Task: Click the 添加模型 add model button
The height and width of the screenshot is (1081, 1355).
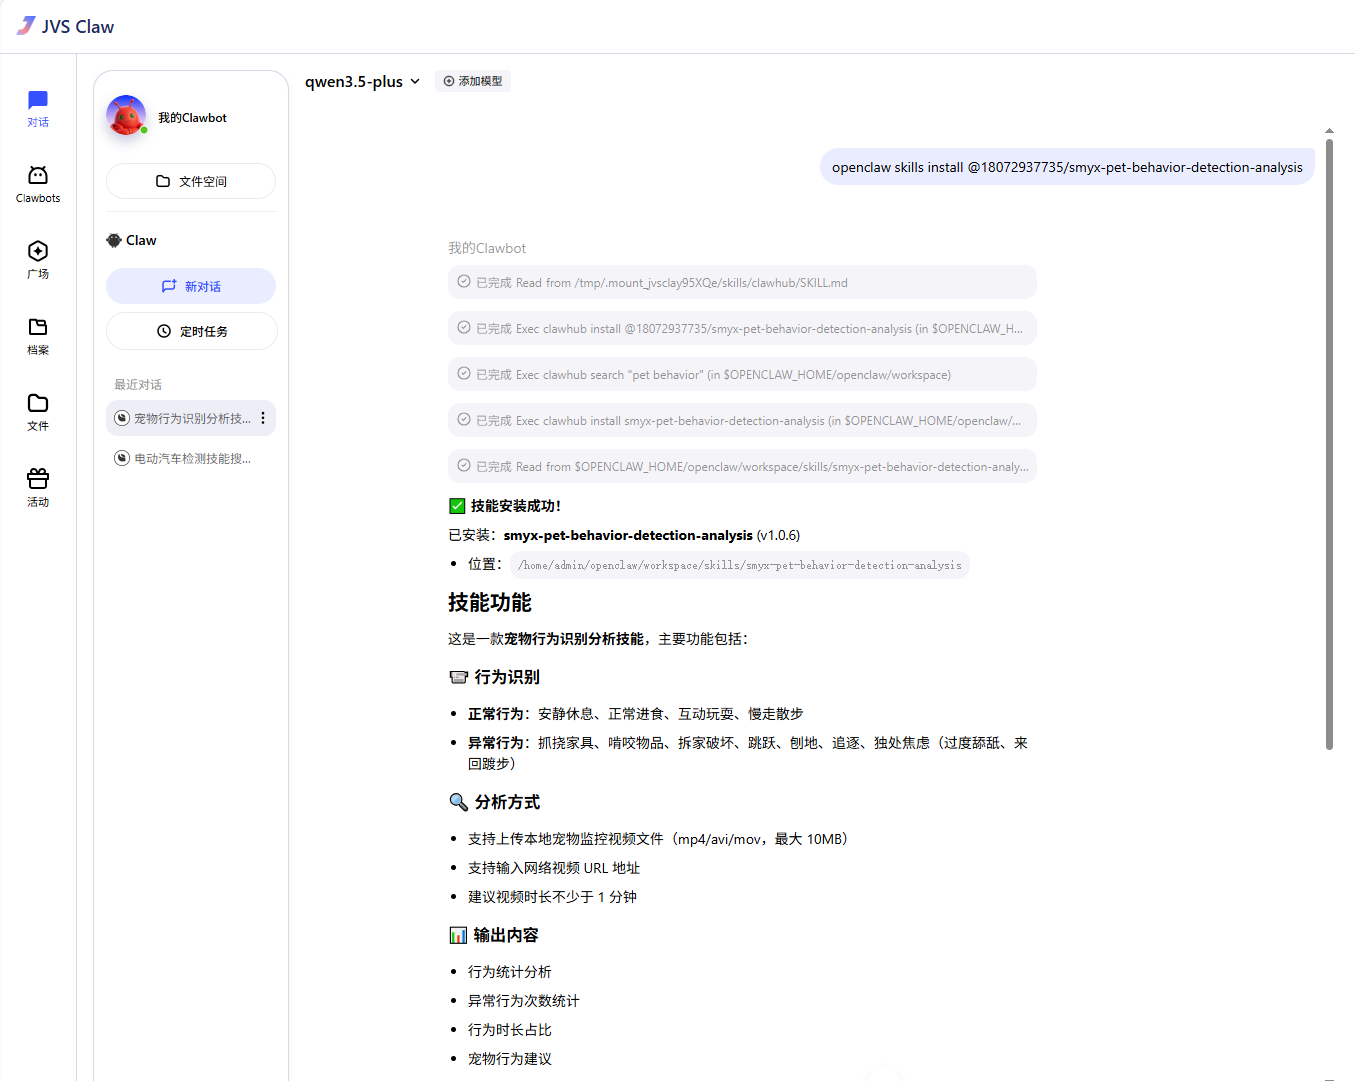Action: click(x=473, y=81)
